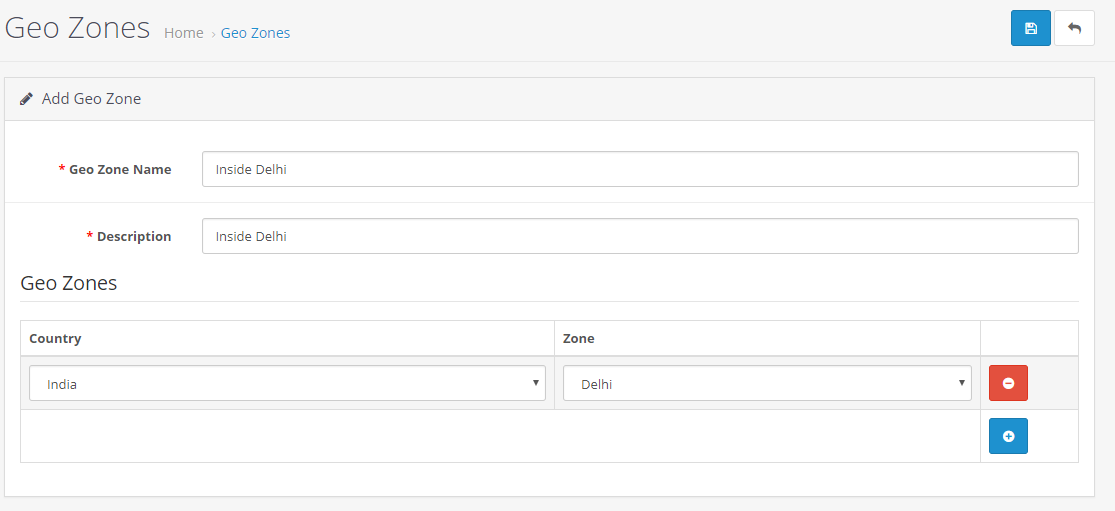The width and height of the screenshot is (1115, 511).
Task: Click the Zone column header
Action: [x=579, y=338]
